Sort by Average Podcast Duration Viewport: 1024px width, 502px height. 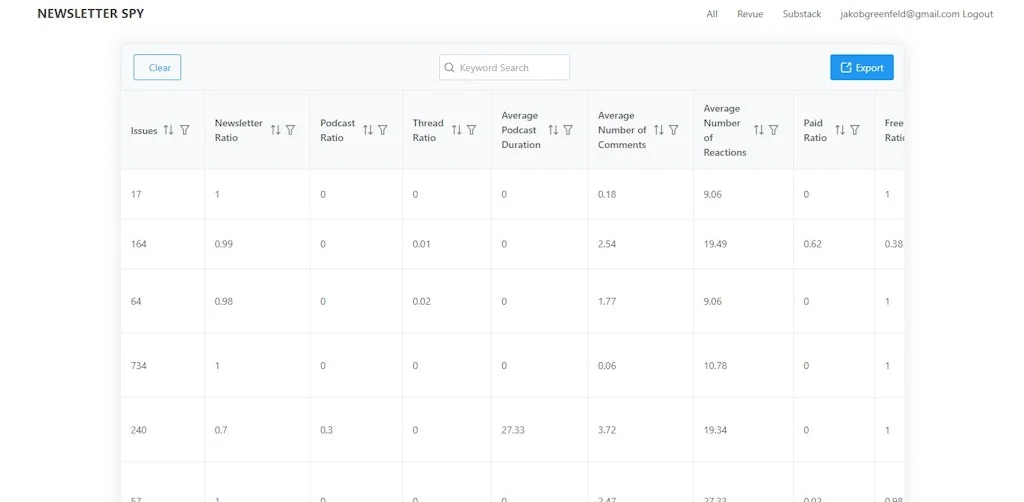click(552, 130)
